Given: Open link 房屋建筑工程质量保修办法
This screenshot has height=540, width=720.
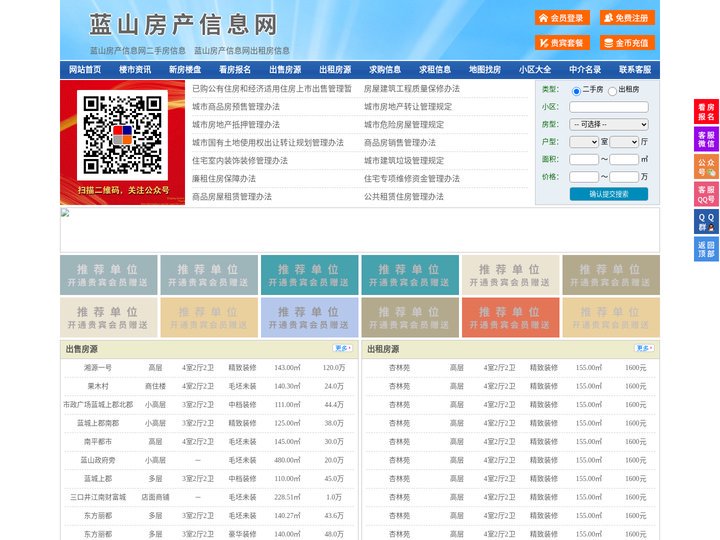Looking at the screenshot, I should pyautogui.click(x=411, y=89).
